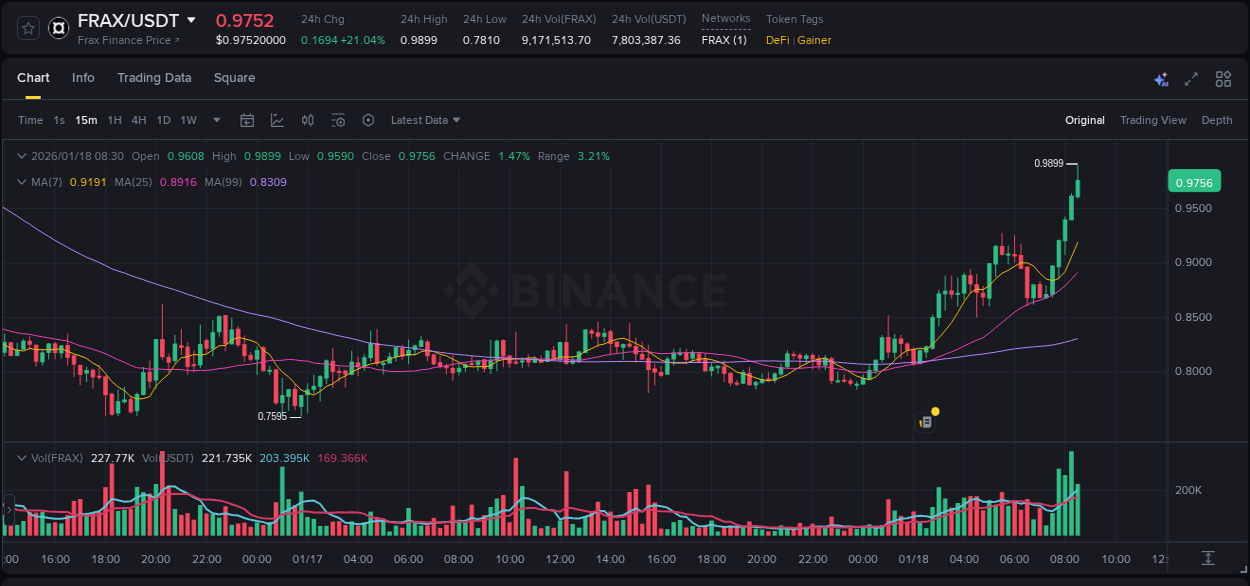The height and width of the screenshot is (586, 1250).
Task: Visit the Frax Finance Price link
Action: coord(124,40)
